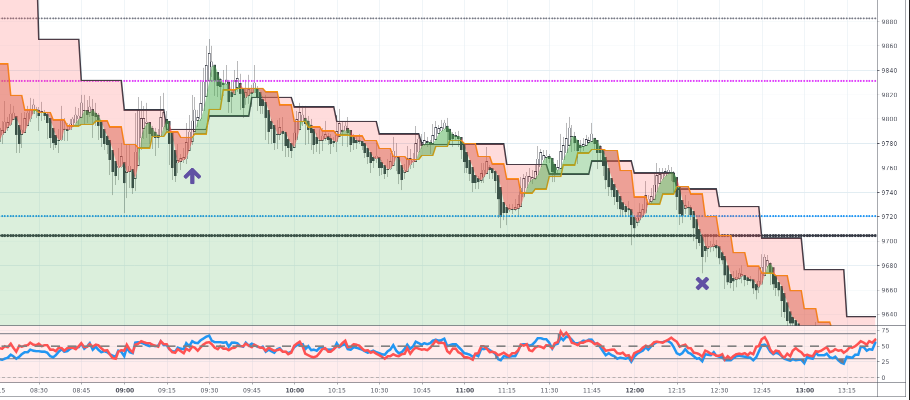The image size is (910, 400).
Task: Click the oscillator 25 scale label
Action: (885, 362)
